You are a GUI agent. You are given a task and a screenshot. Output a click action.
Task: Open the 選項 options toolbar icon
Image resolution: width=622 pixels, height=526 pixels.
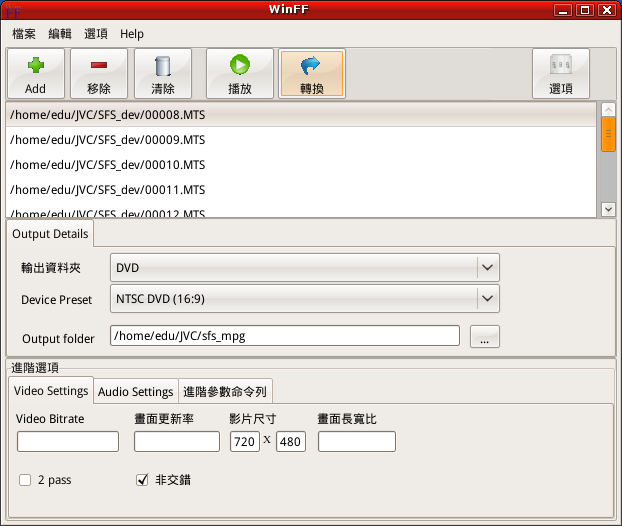[x=561, y=66]
